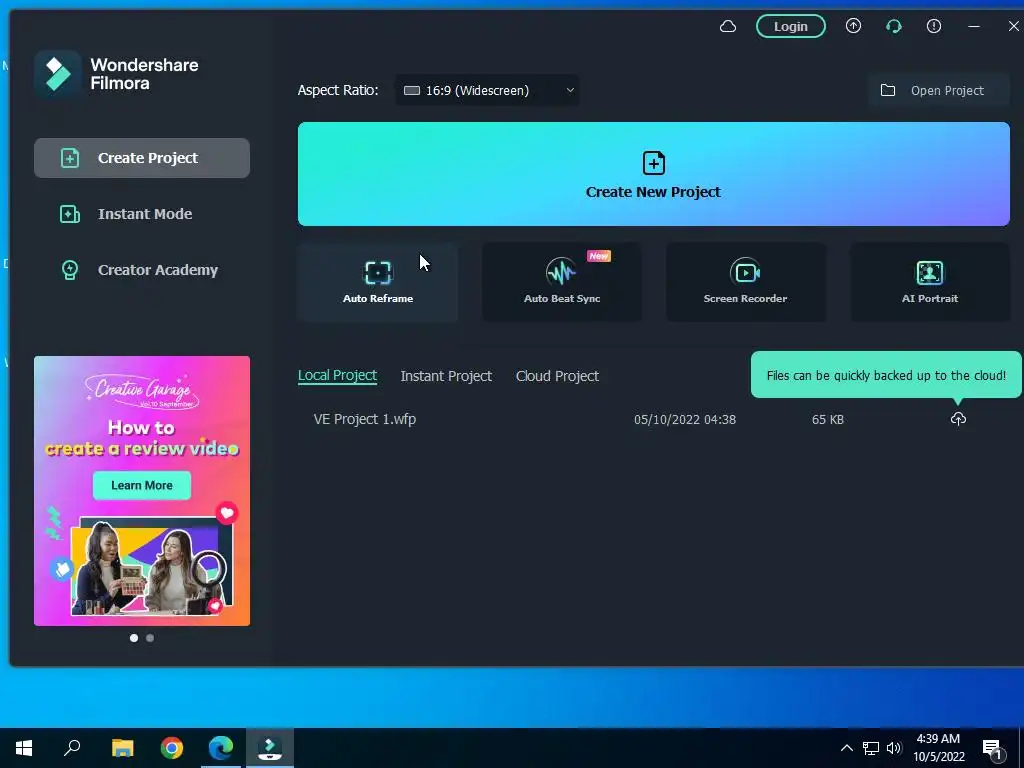The width and height of the screenshot is (1024, 768).
Task: Launch the AI Portrait tool
Action: [x=929, y=282]
